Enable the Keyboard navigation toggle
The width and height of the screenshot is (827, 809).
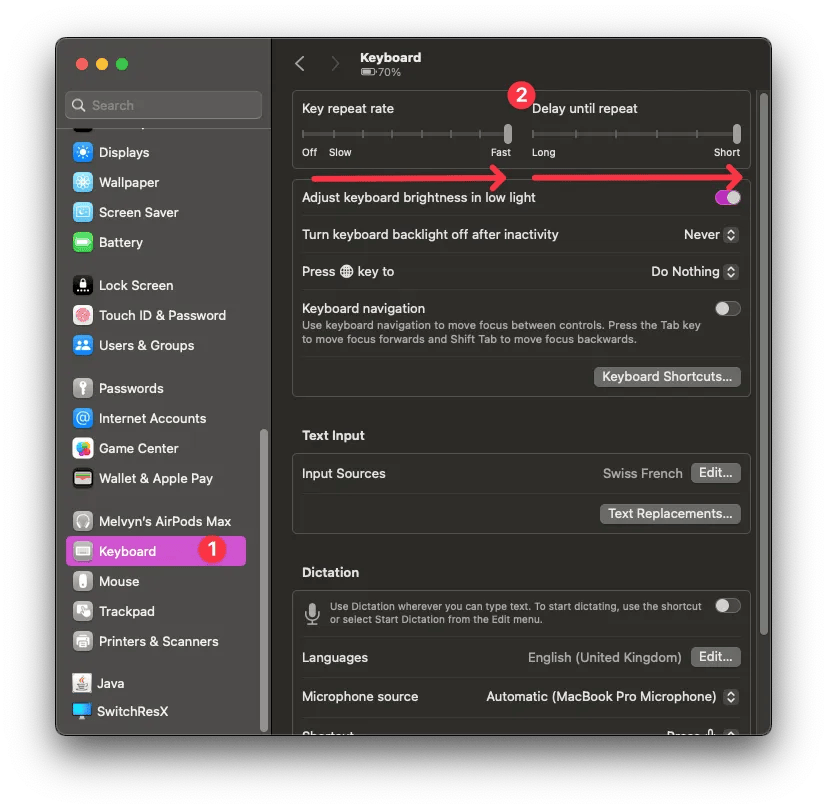click(x=727, y=309)
